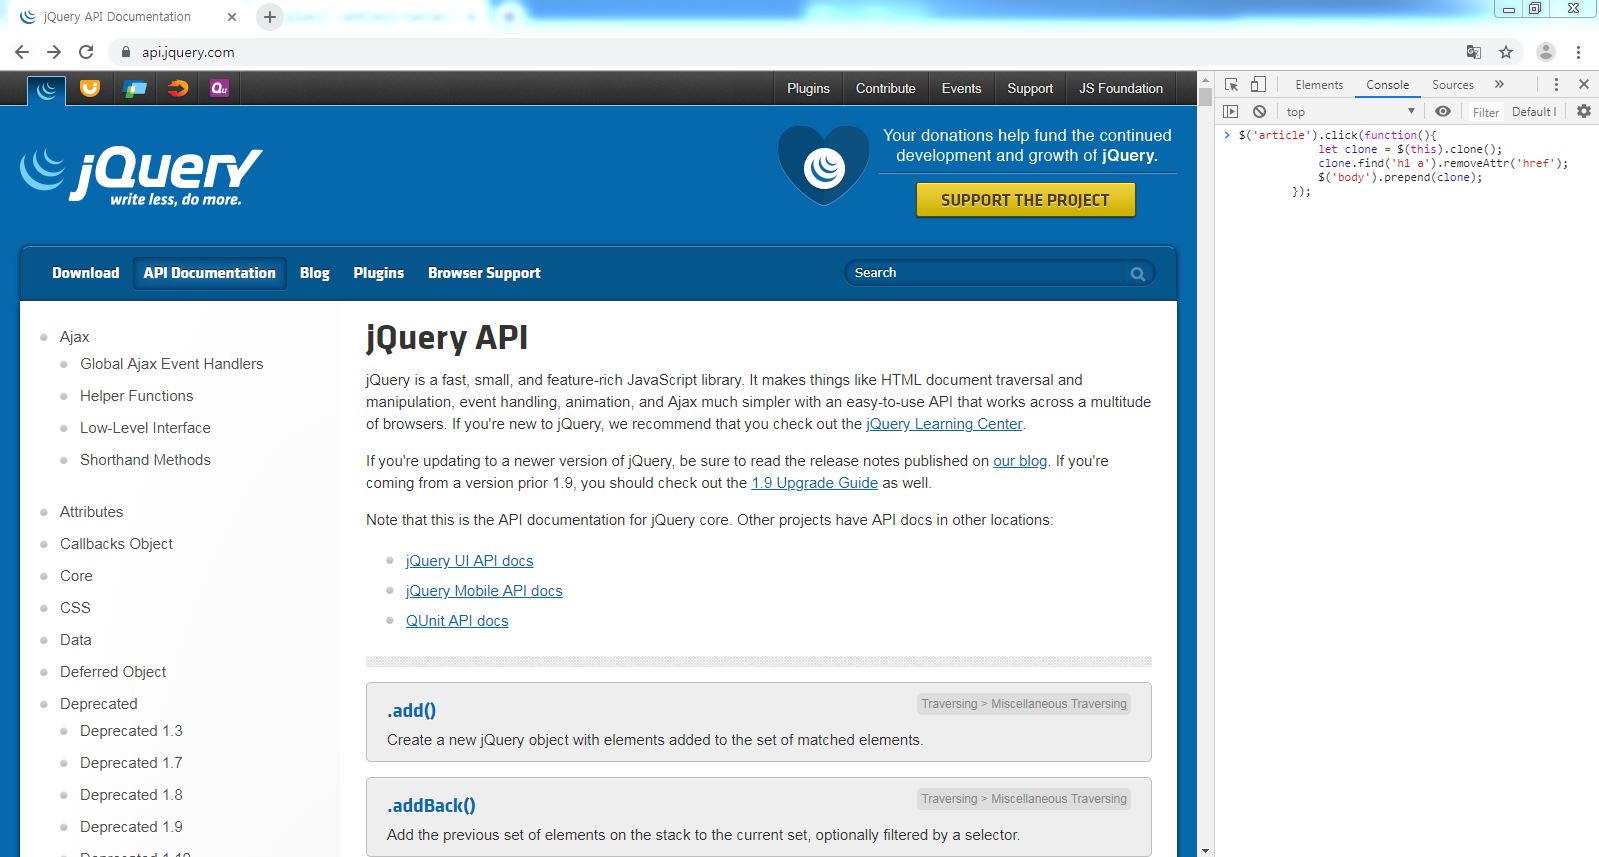Screen dimensions: 1599x857
Task: Open a new browser tab
Action: click(270, 17)
